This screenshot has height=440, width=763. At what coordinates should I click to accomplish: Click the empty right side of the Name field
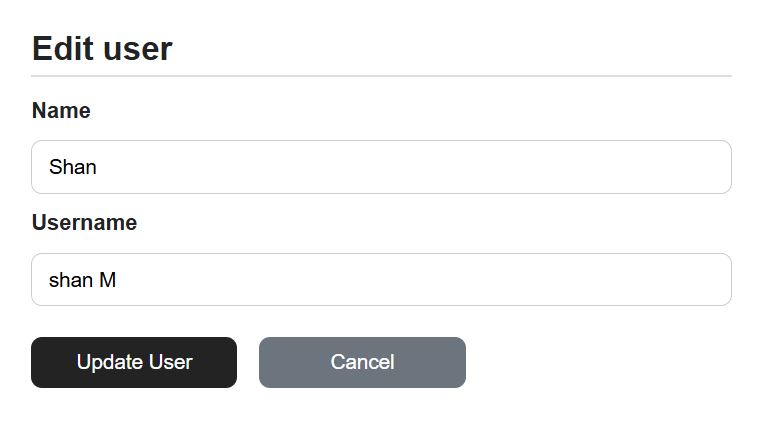point(600,167)
